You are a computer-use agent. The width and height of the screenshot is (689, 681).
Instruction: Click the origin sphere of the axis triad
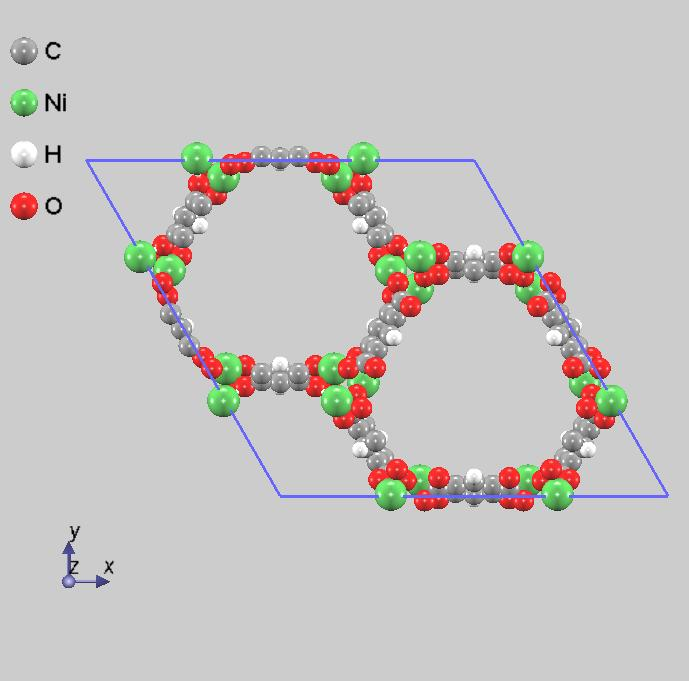[69, 581]
